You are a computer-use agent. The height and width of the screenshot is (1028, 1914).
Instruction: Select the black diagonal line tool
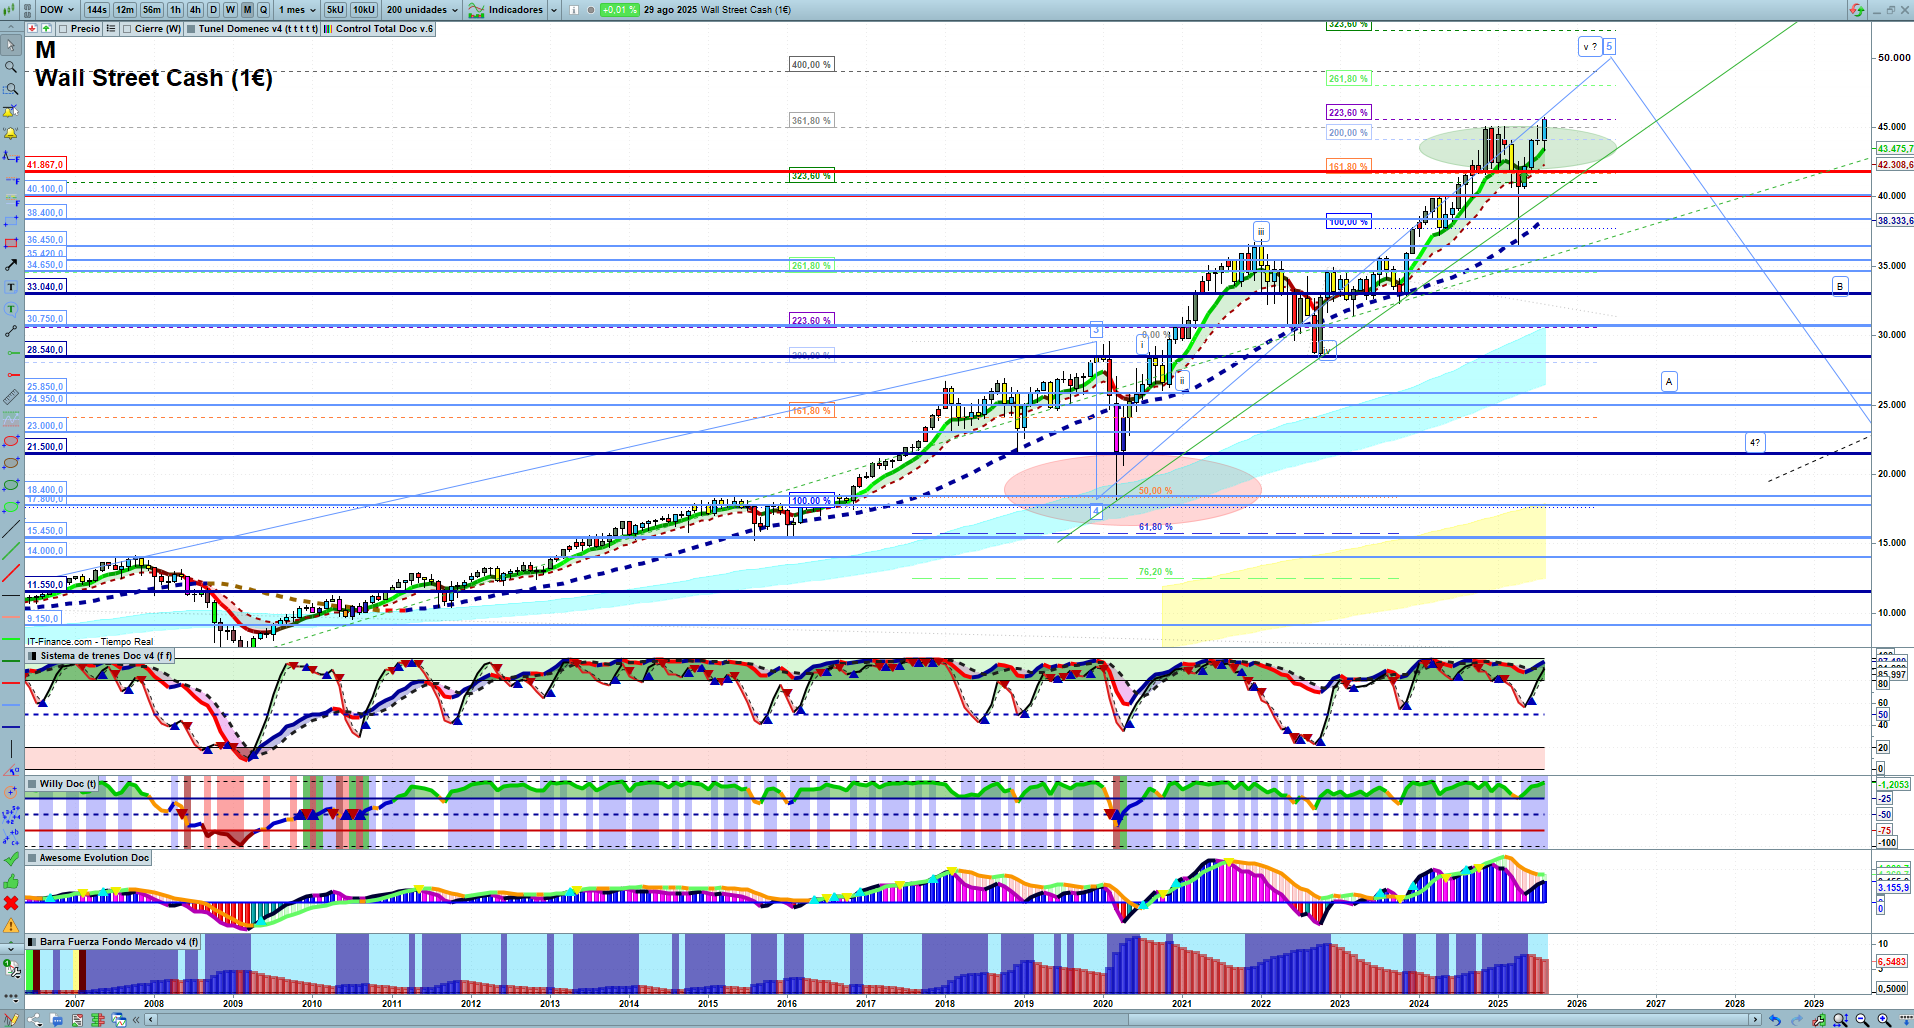[x=11, y=529]
